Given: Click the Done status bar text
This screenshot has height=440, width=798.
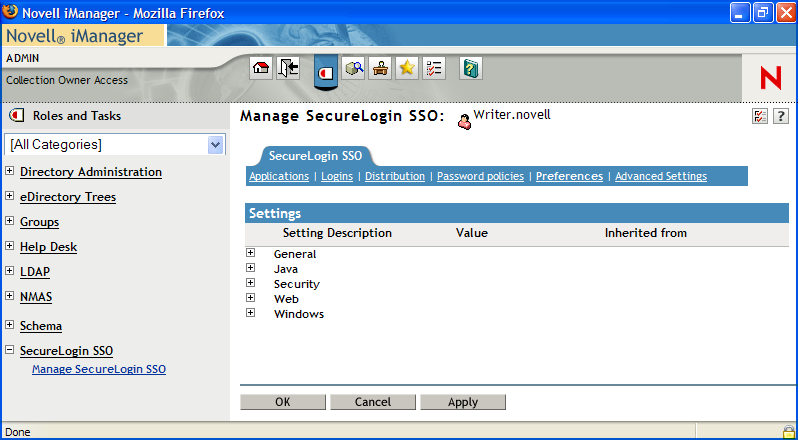Looking at the screenshot, I should tap(18, 432).
